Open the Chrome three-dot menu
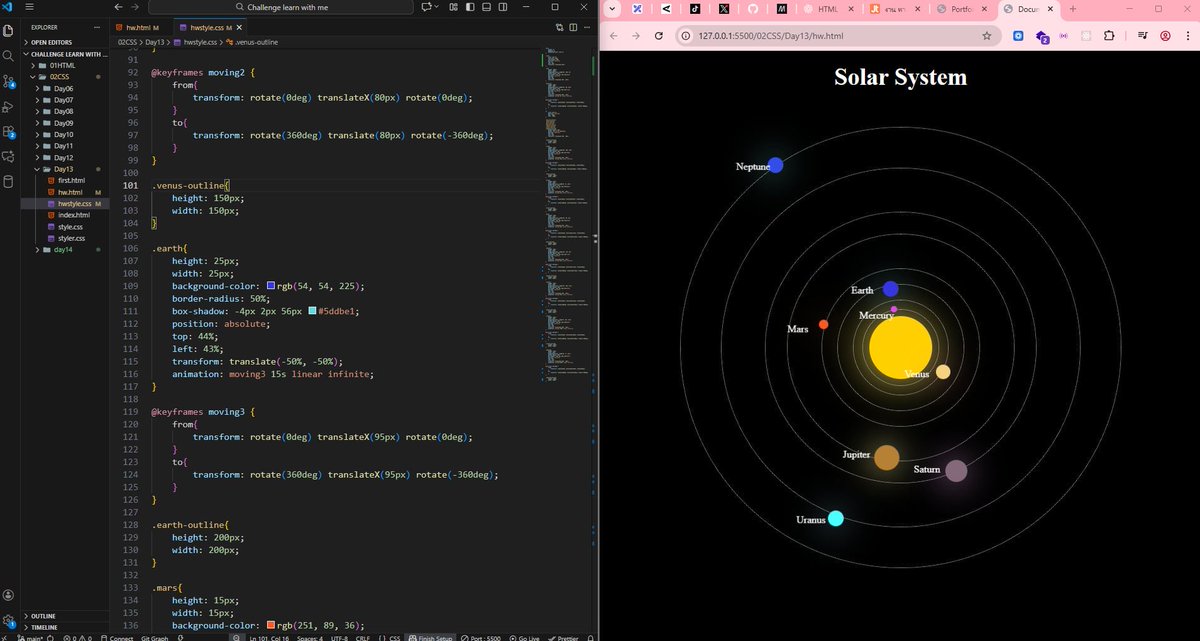This screenshot has height=641, width=1200. 1188,35
